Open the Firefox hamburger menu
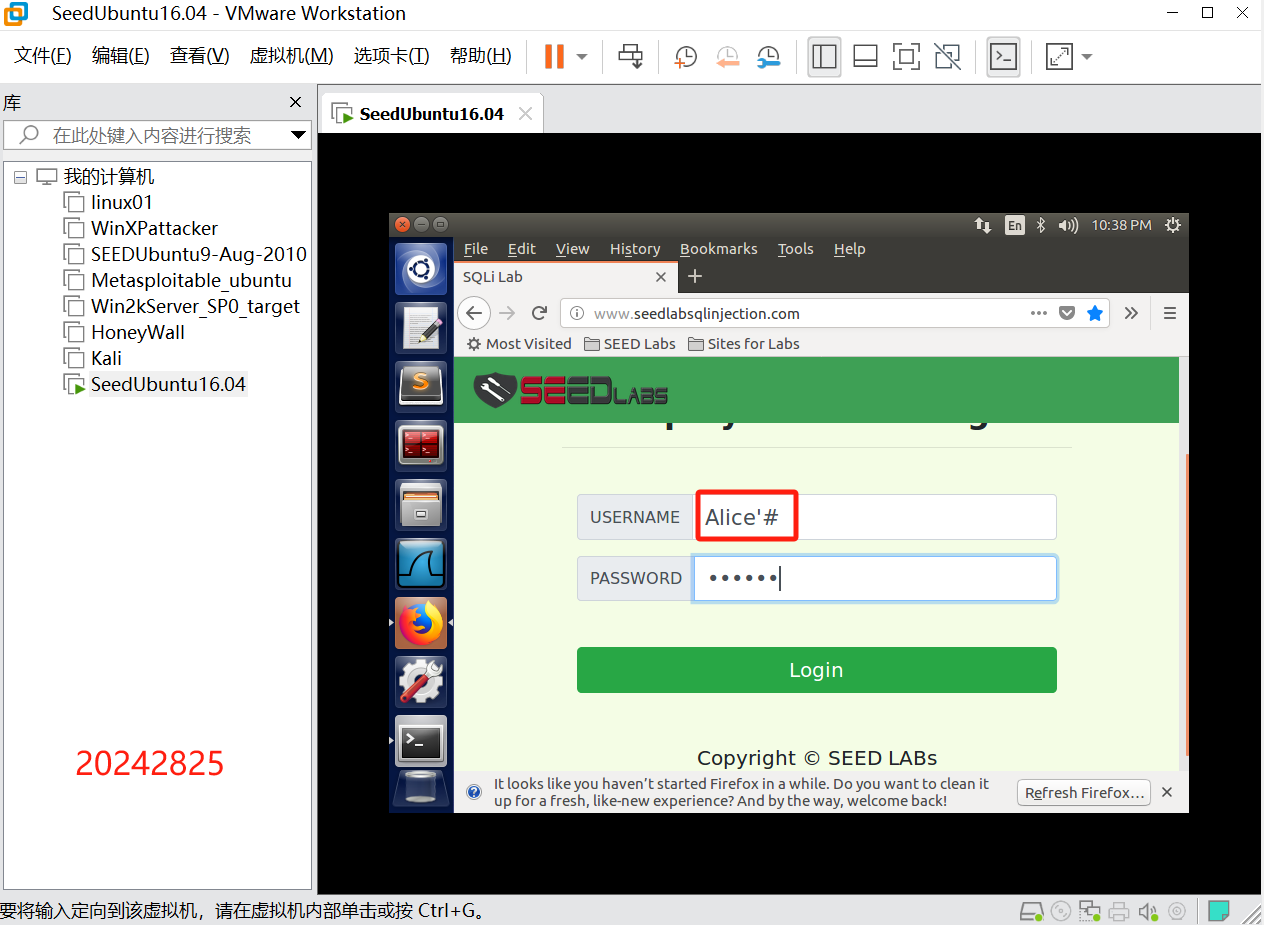The width and height of the screenshot is (1264, 925). [x=1169, y=313]
